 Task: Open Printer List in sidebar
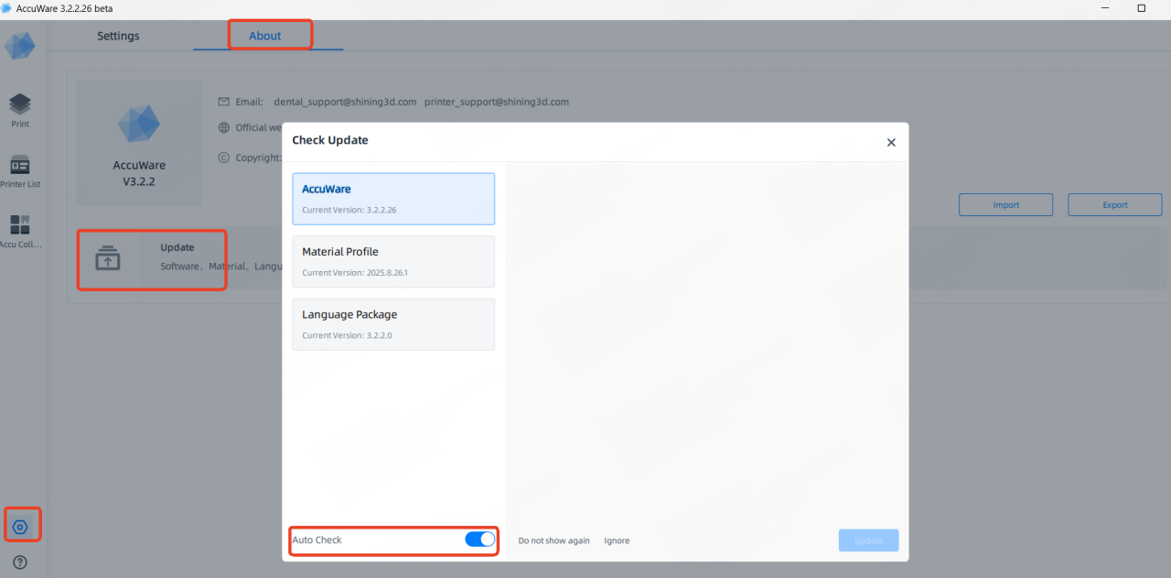click(x=20, y=171)
